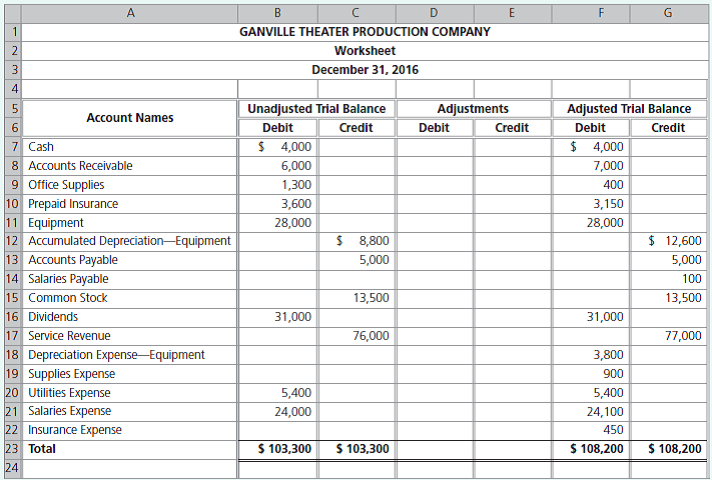This screenshot has height=480, width=712.
Task: Click the Worksheet title cell
Action: (x=365, y=50)
